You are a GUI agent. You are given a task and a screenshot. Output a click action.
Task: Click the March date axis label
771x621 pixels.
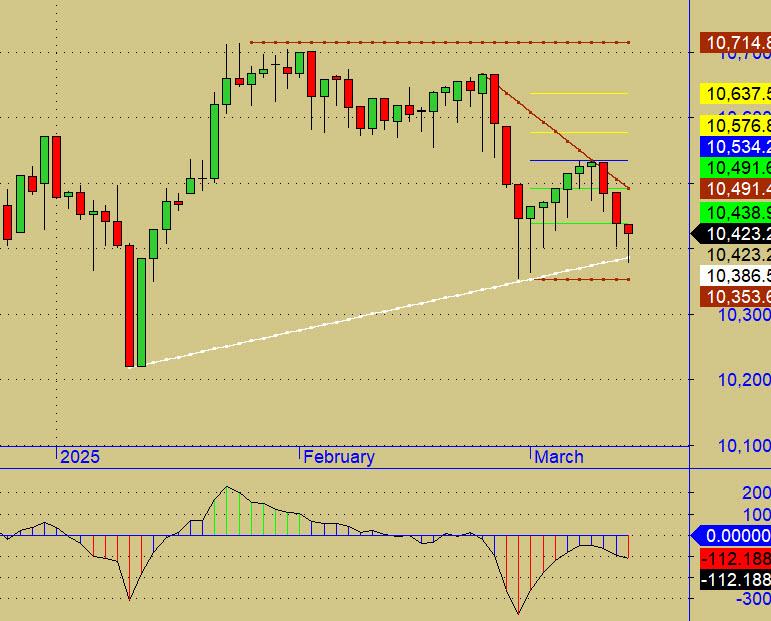[x=559, y=457]
